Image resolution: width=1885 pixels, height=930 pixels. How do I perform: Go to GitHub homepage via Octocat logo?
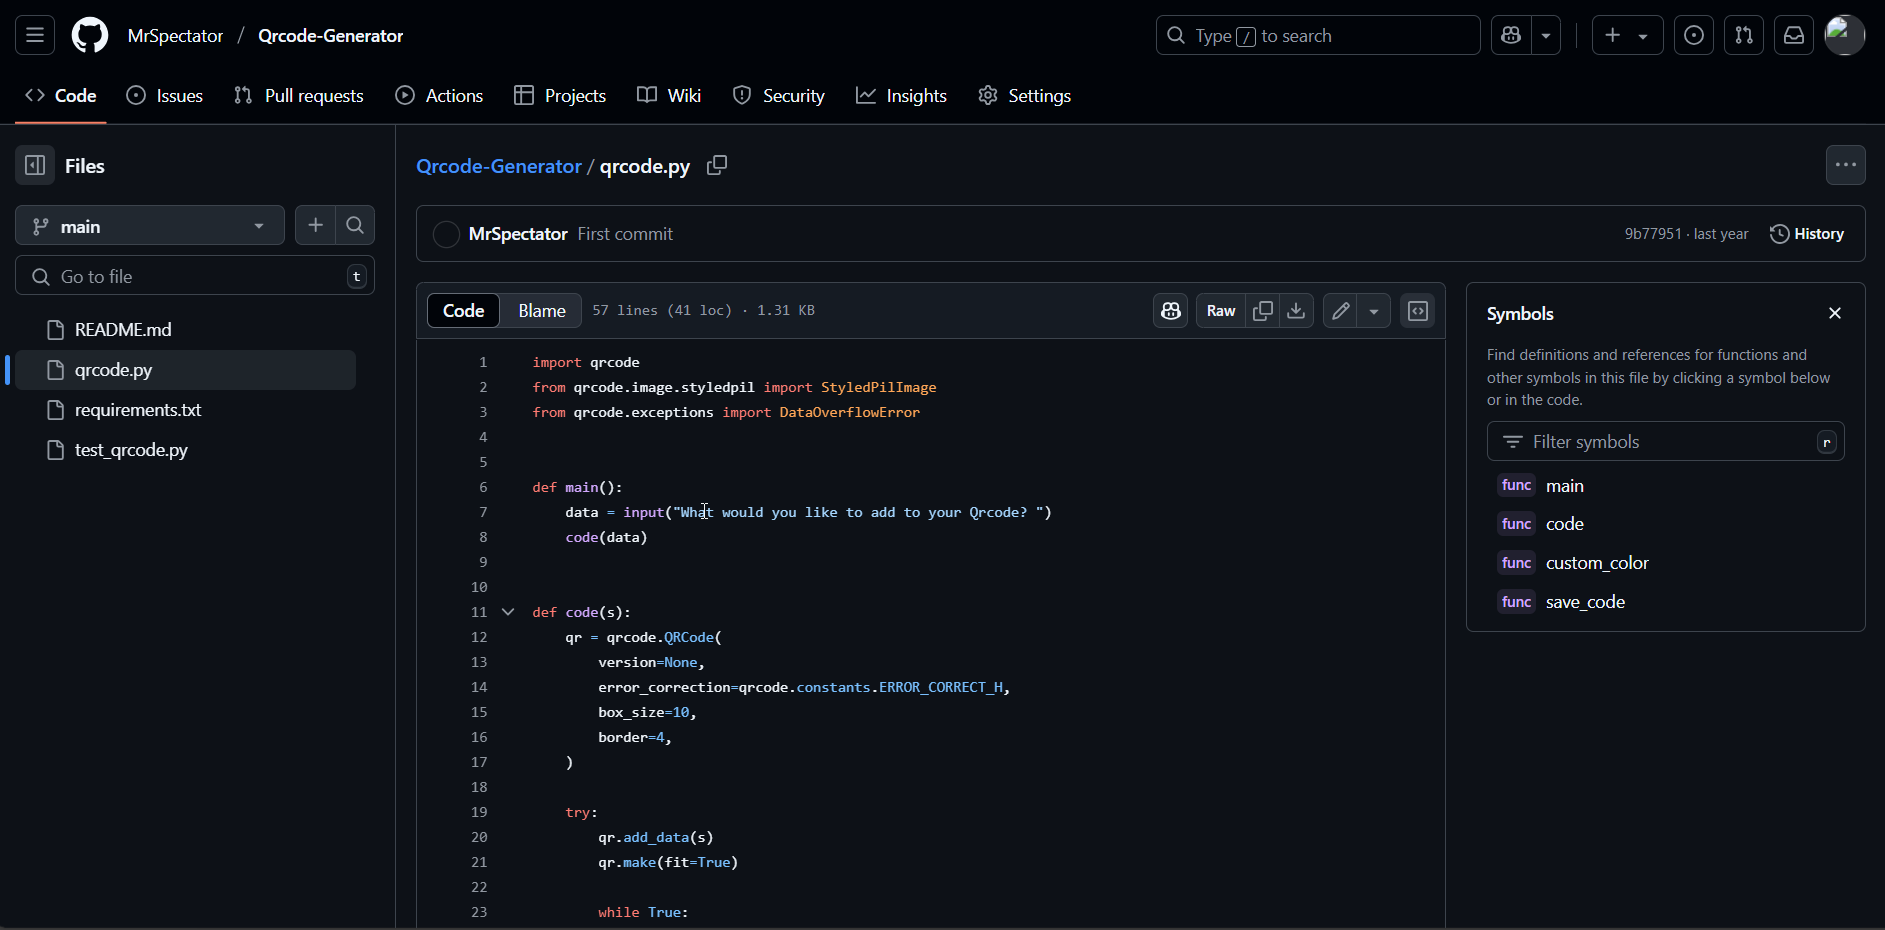click(x=90, y=36)
